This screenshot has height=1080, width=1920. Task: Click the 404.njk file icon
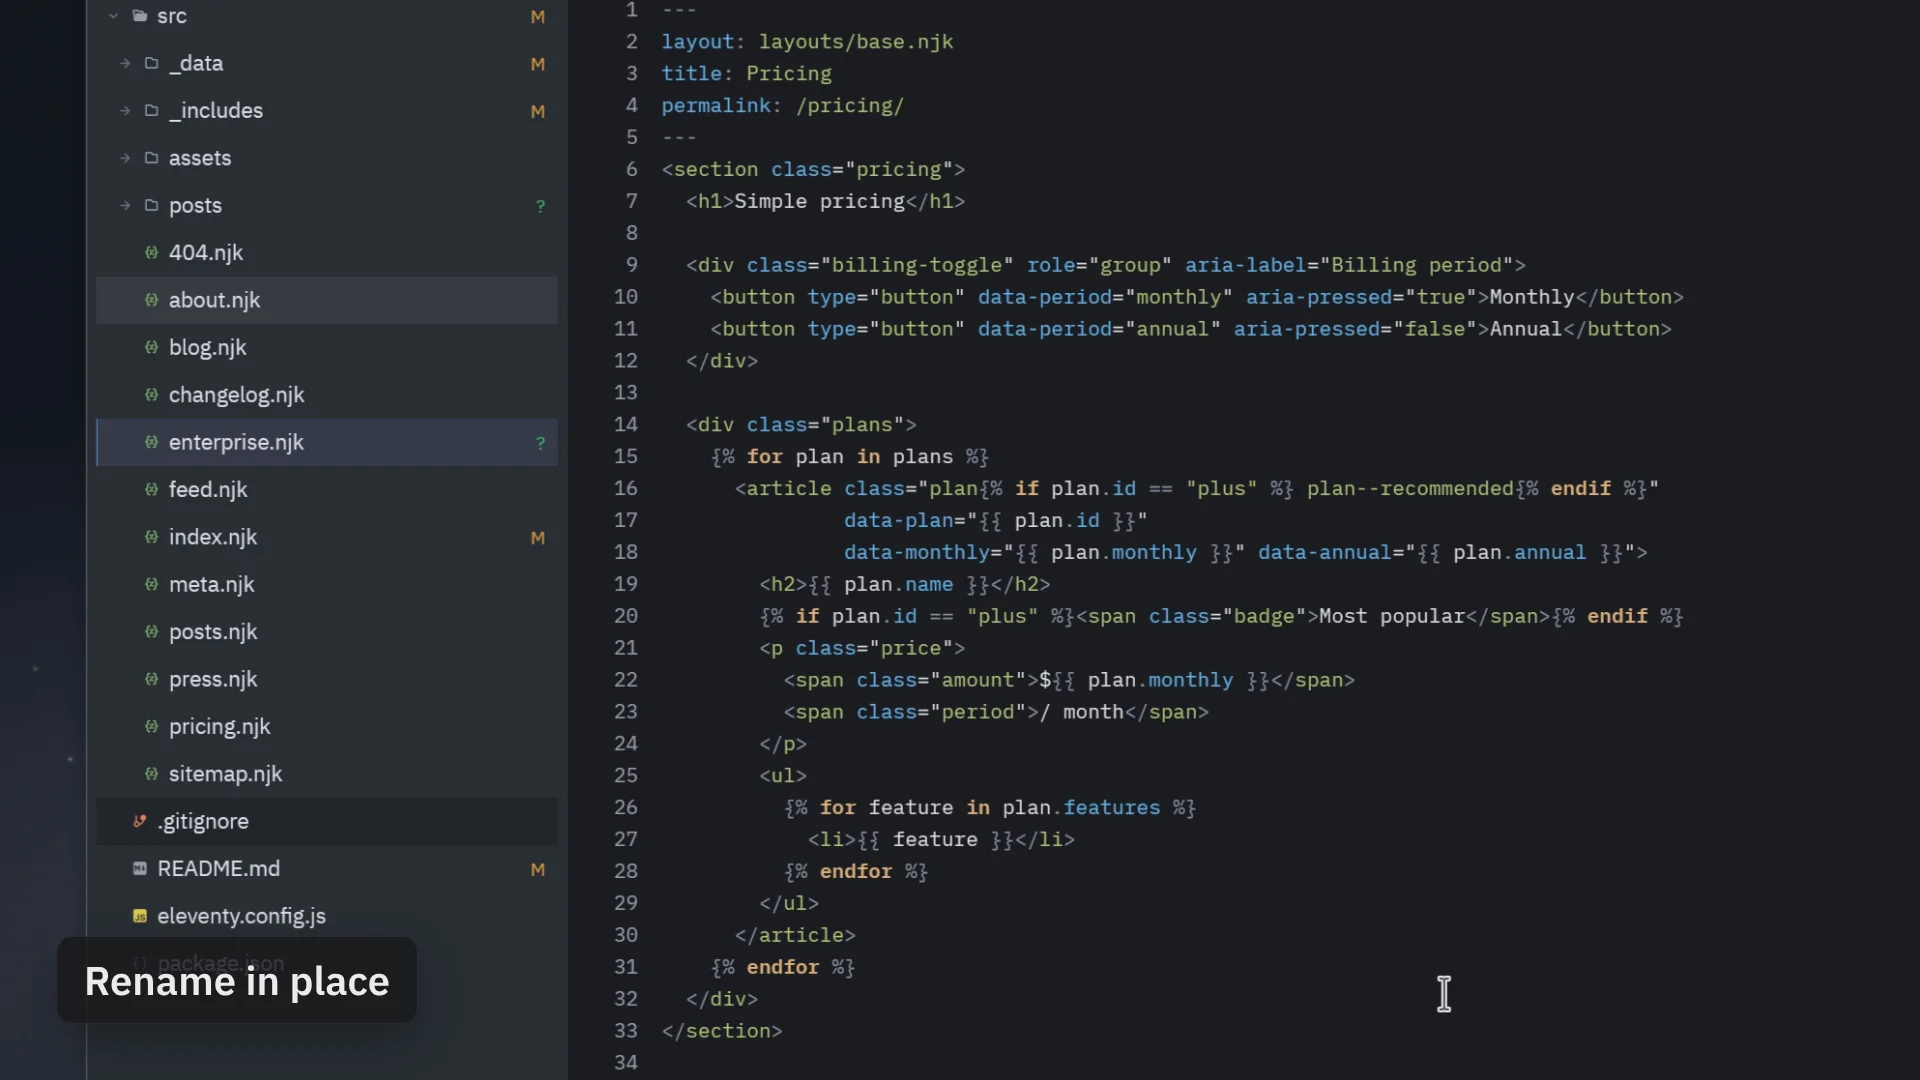(x=151, y=253)
